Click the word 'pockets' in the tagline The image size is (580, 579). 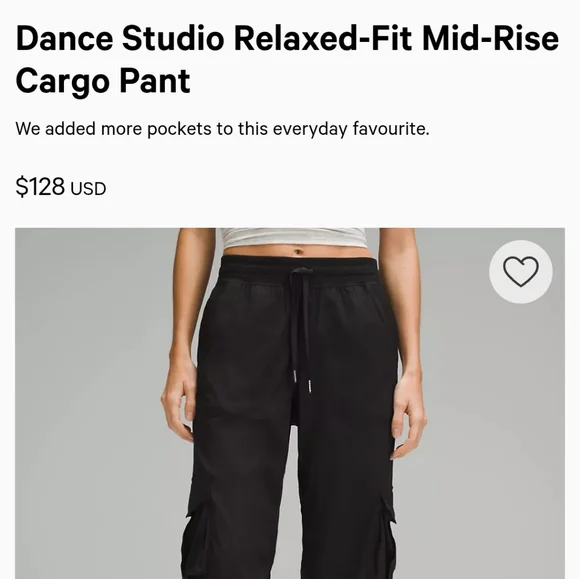[x=179, y=129]
